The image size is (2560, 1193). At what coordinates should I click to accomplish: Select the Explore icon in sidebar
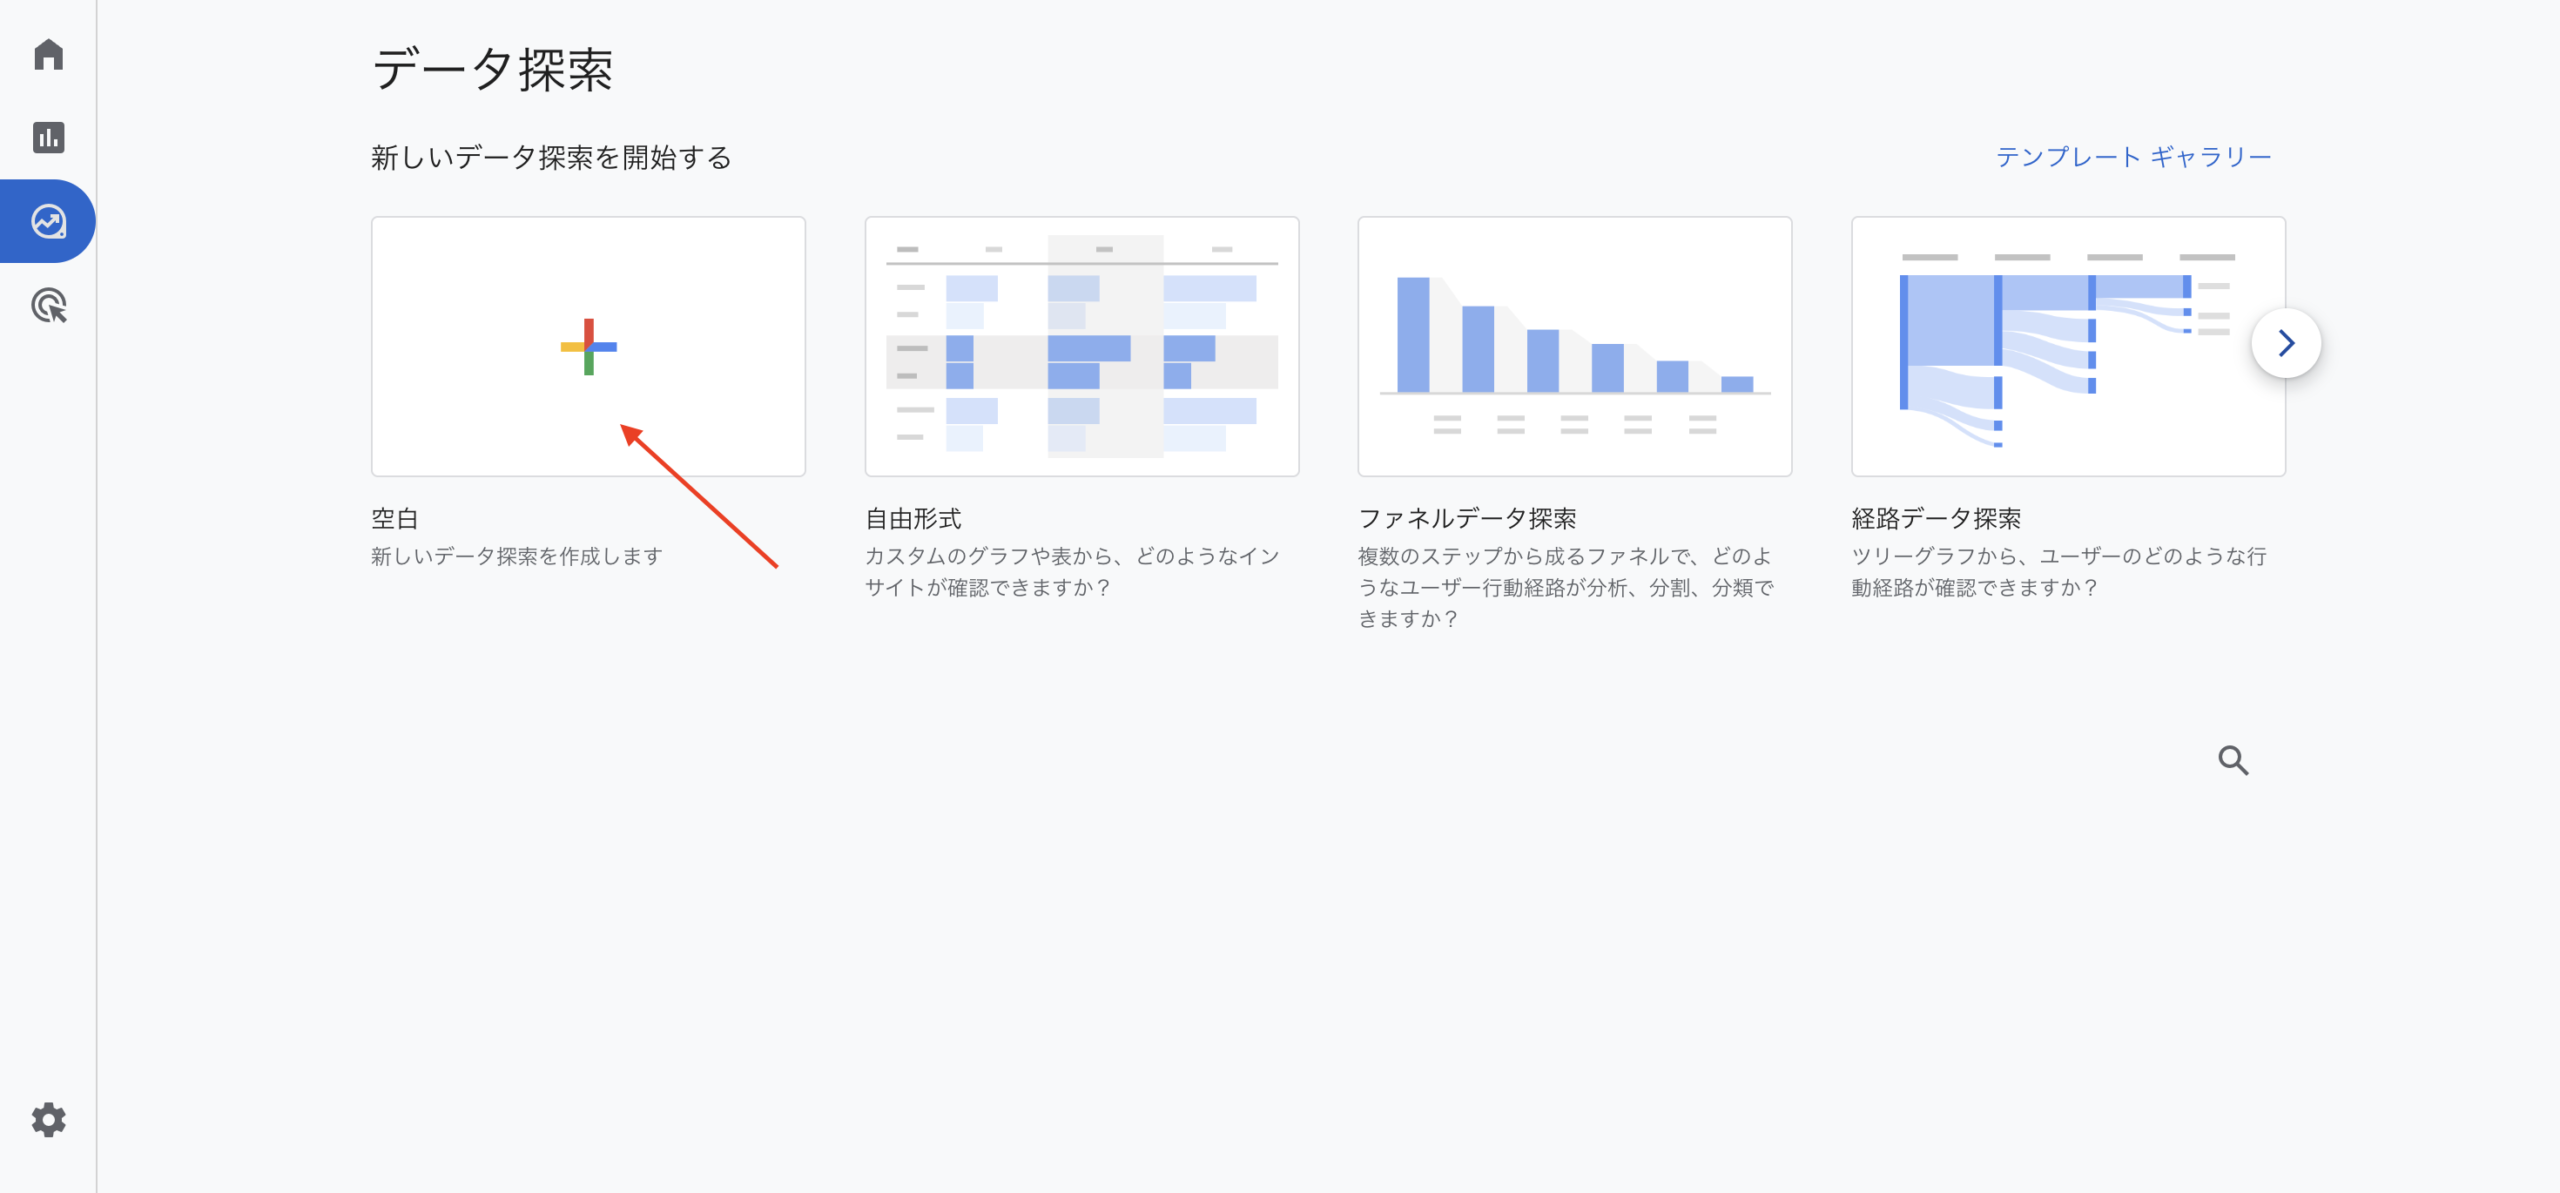pyautogui.click(x=48, y=221)
